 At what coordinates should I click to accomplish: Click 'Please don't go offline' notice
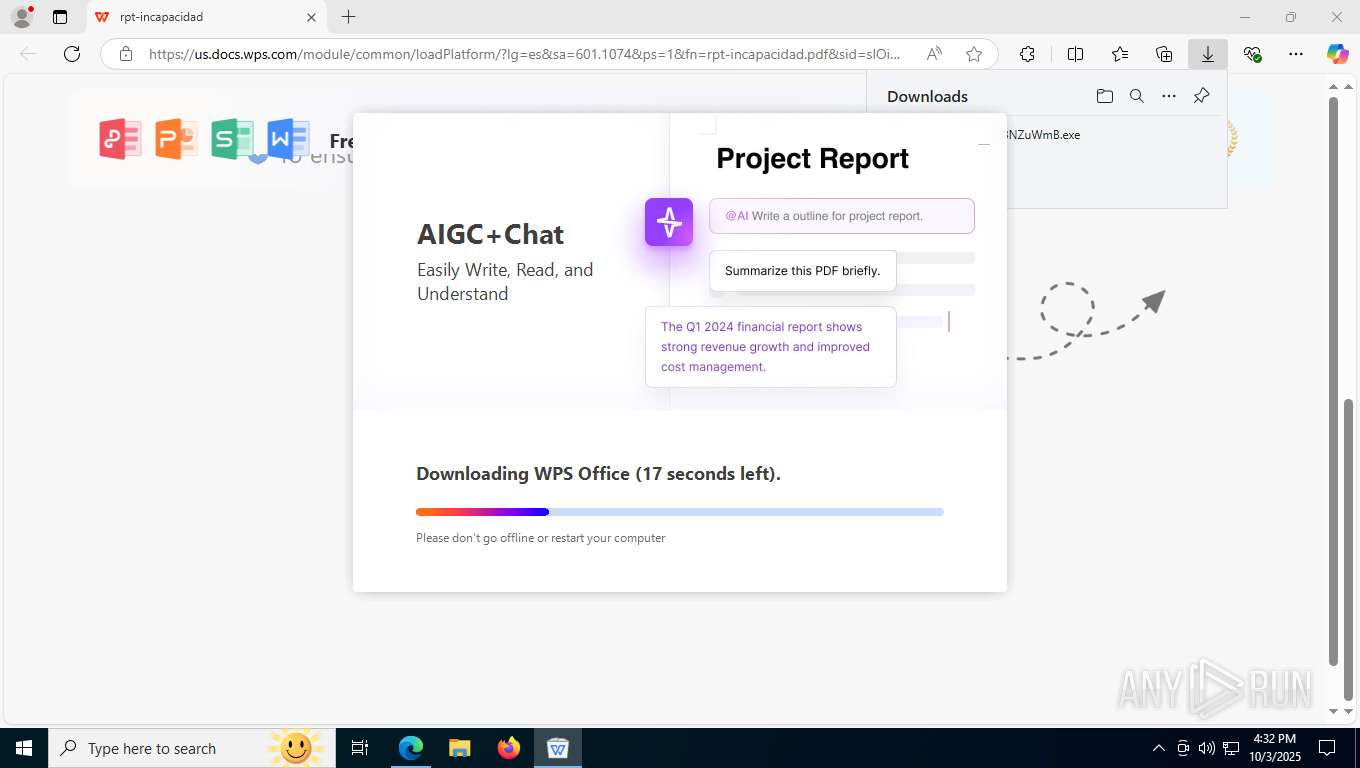(x=540, y=538)
